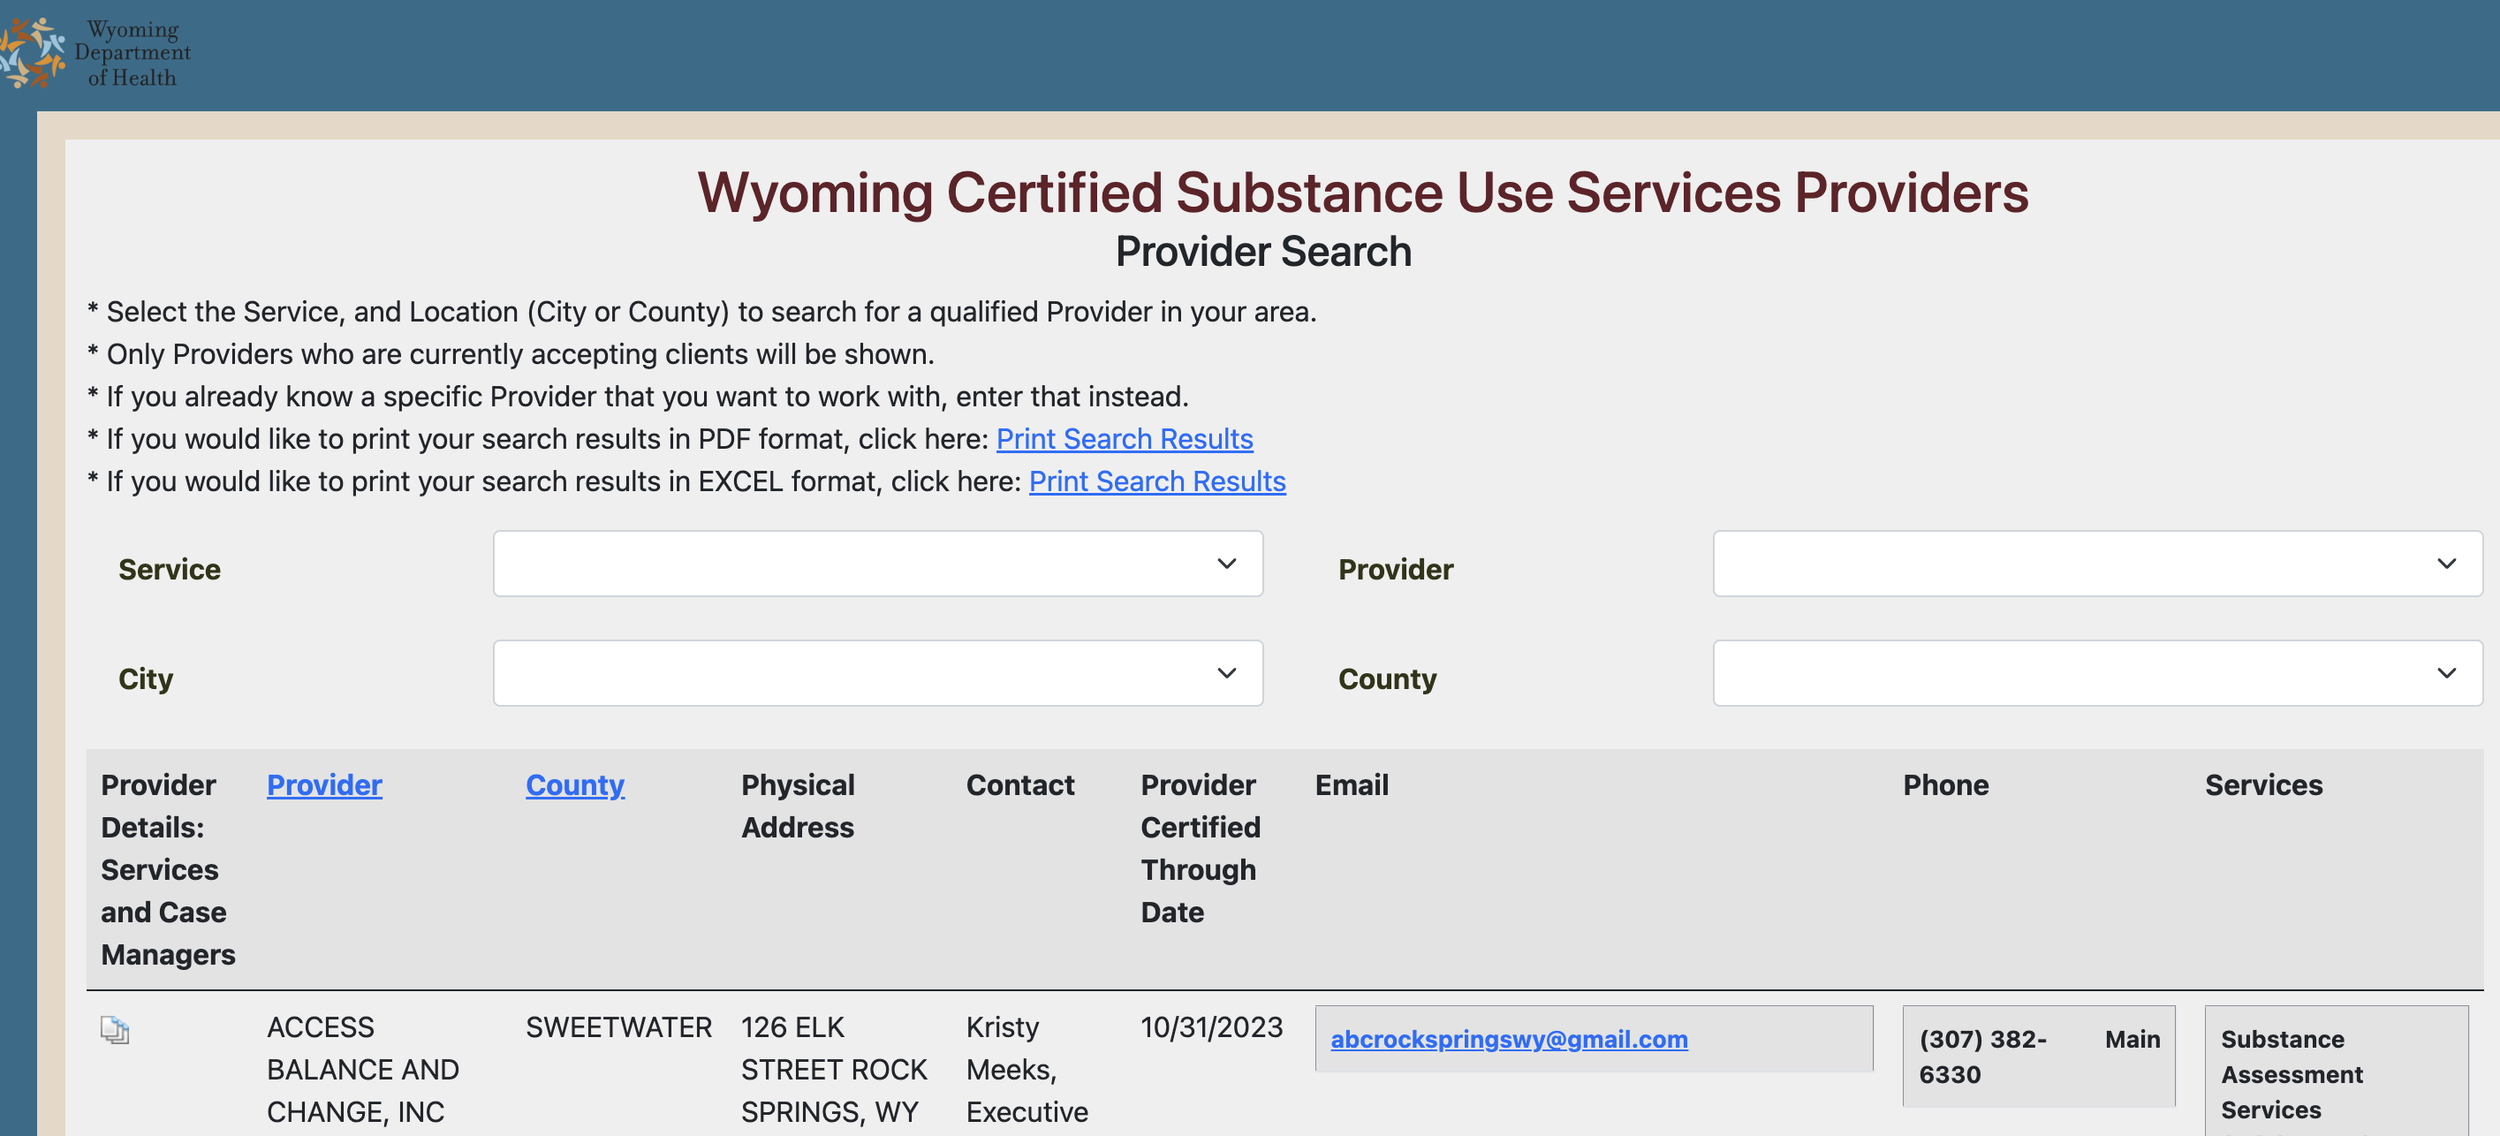Email abcrockspringswy@gmail.com link
Screen dimensions: 2500x1136
tap(1508, 1039)
